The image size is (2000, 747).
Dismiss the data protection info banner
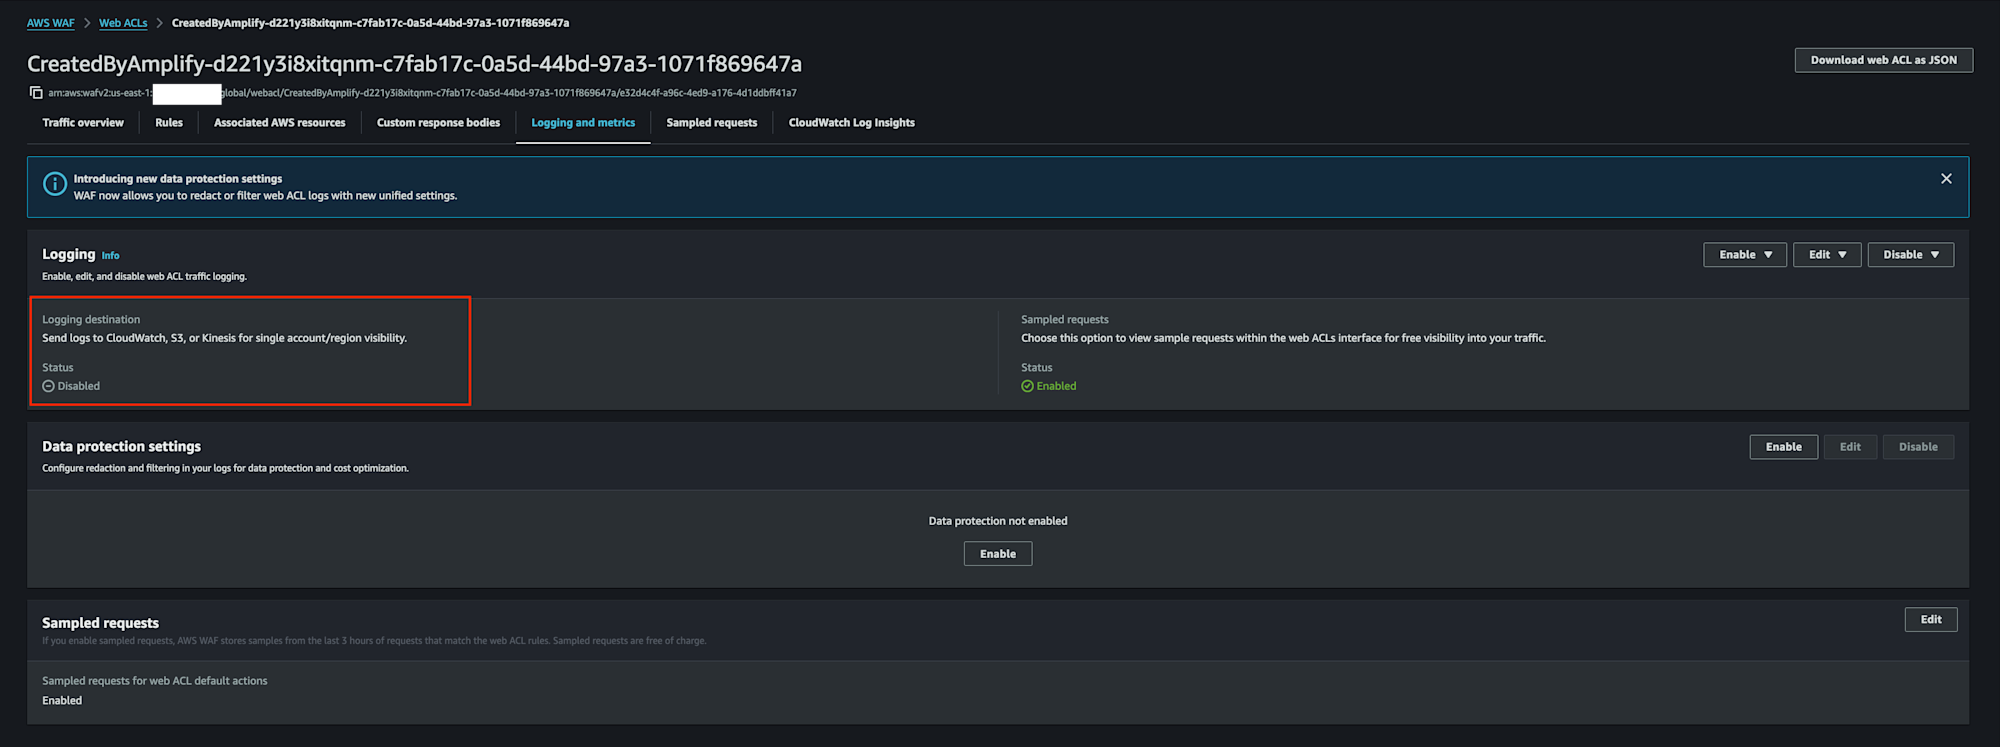coord(1945,179)
